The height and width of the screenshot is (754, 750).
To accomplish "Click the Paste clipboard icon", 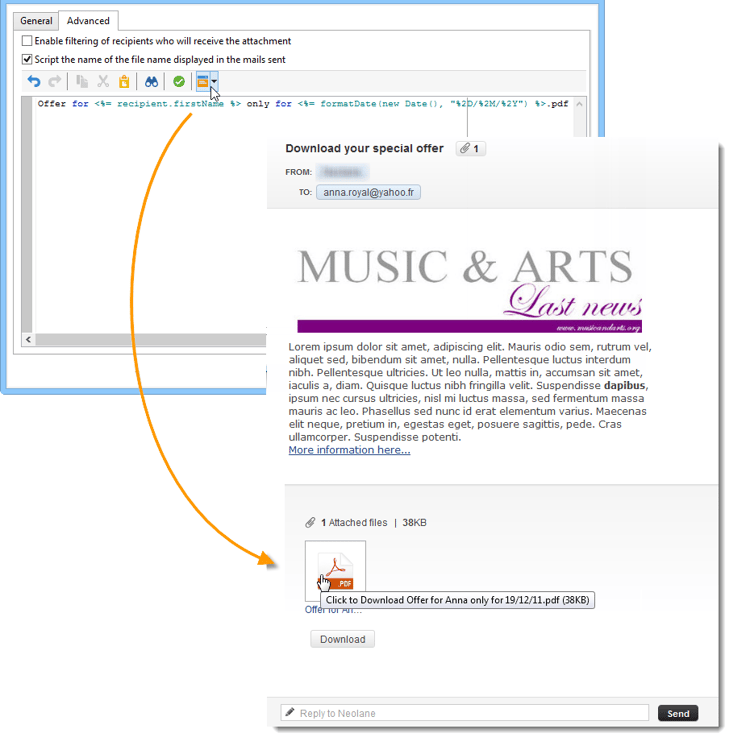I will coord(124,81).
